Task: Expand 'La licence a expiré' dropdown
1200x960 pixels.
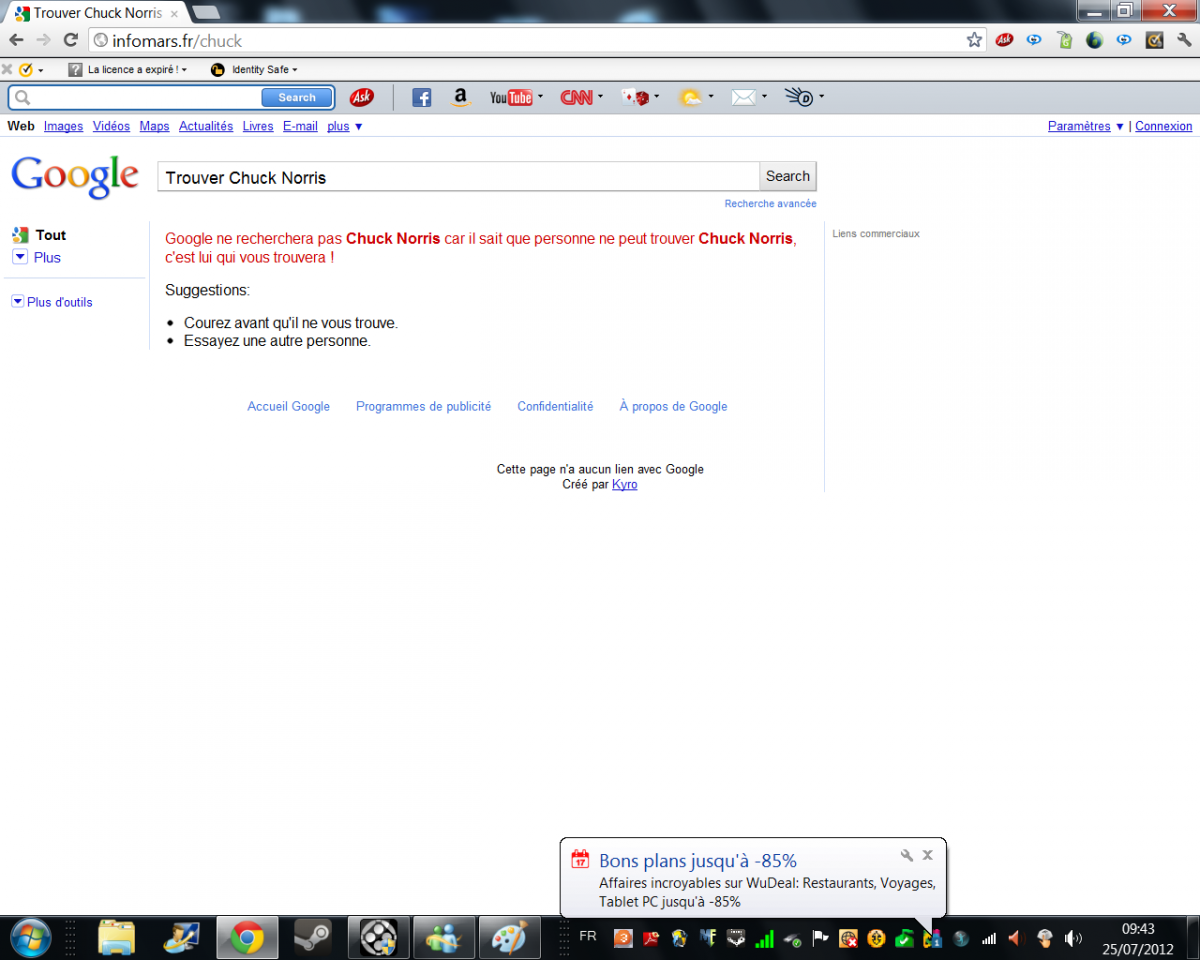Action: click(x=184, y=70)
